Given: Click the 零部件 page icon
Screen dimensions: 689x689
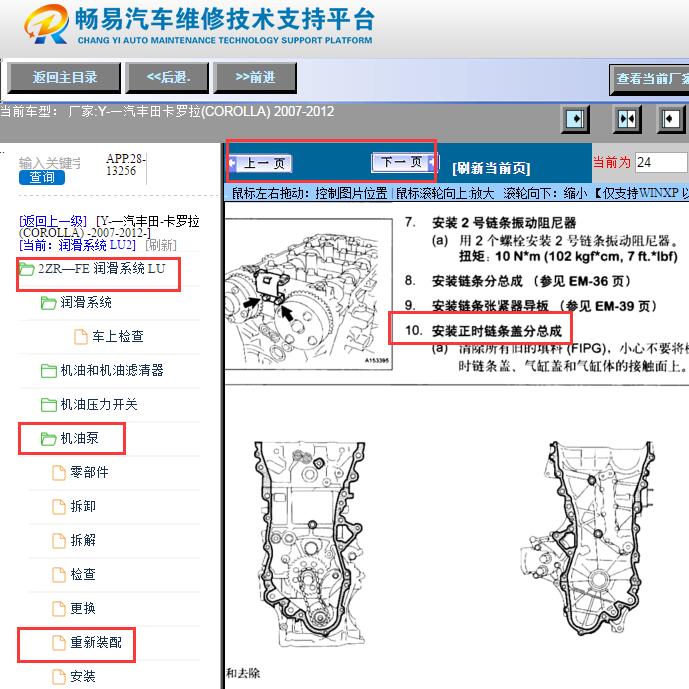Looking at the screenshot, I should [59, 473].
